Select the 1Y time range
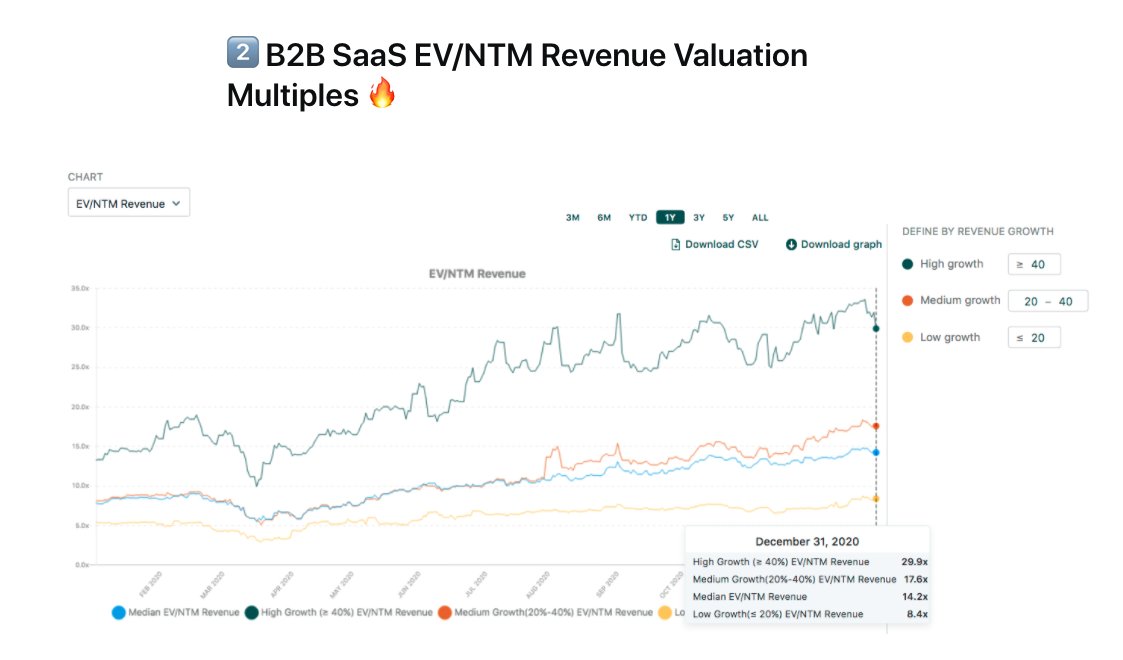Screen dimensions: 1123x660 [670, 218]
